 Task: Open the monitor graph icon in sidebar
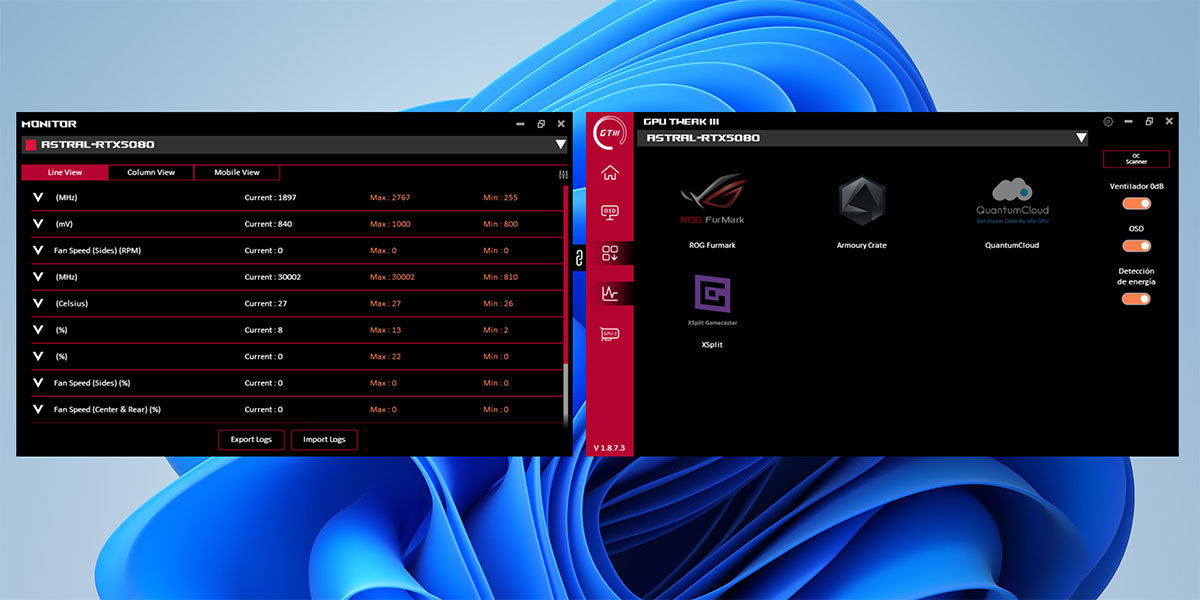click(609, 293)
